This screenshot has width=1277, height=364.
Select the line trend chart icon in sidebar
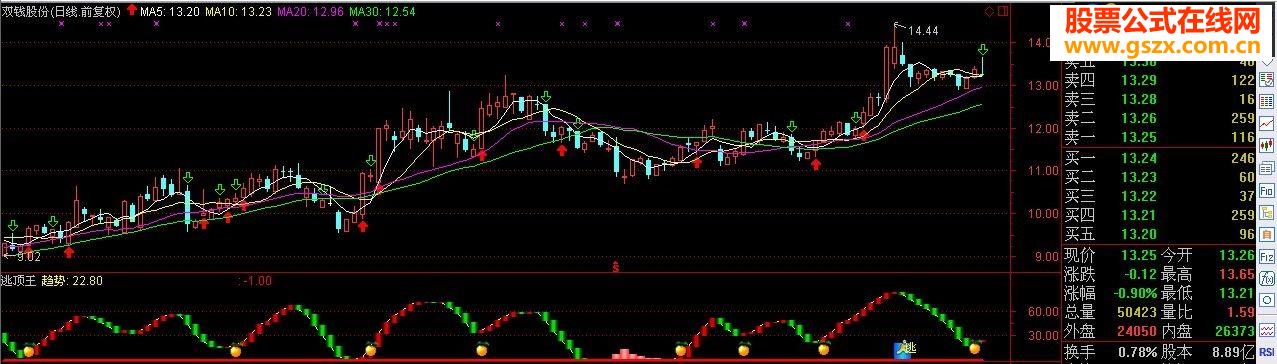pos(1266,124)
